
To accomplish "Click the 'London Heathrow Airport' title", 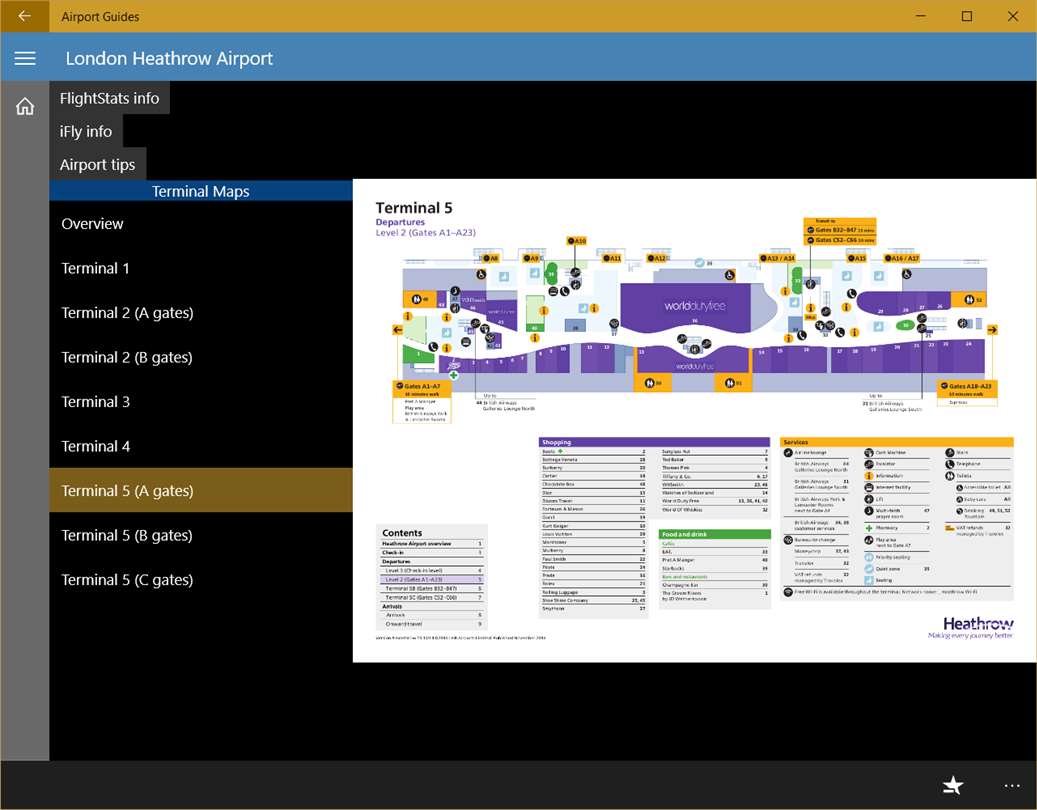I will click(169, 58).
